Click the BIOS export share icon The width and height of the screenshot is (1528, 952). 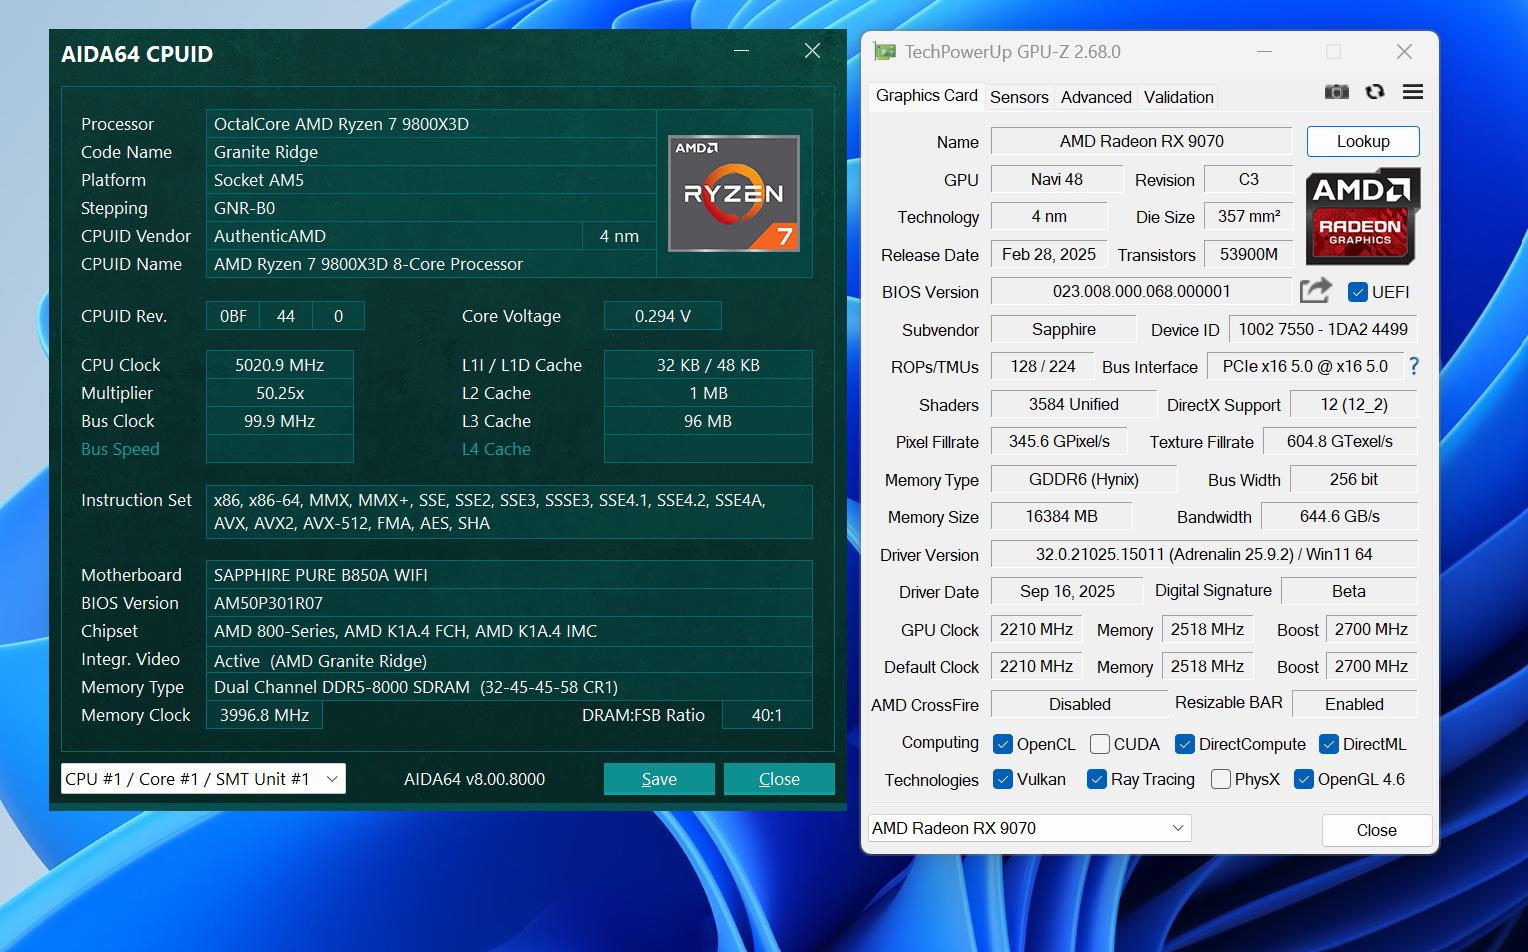point(1315,291)
